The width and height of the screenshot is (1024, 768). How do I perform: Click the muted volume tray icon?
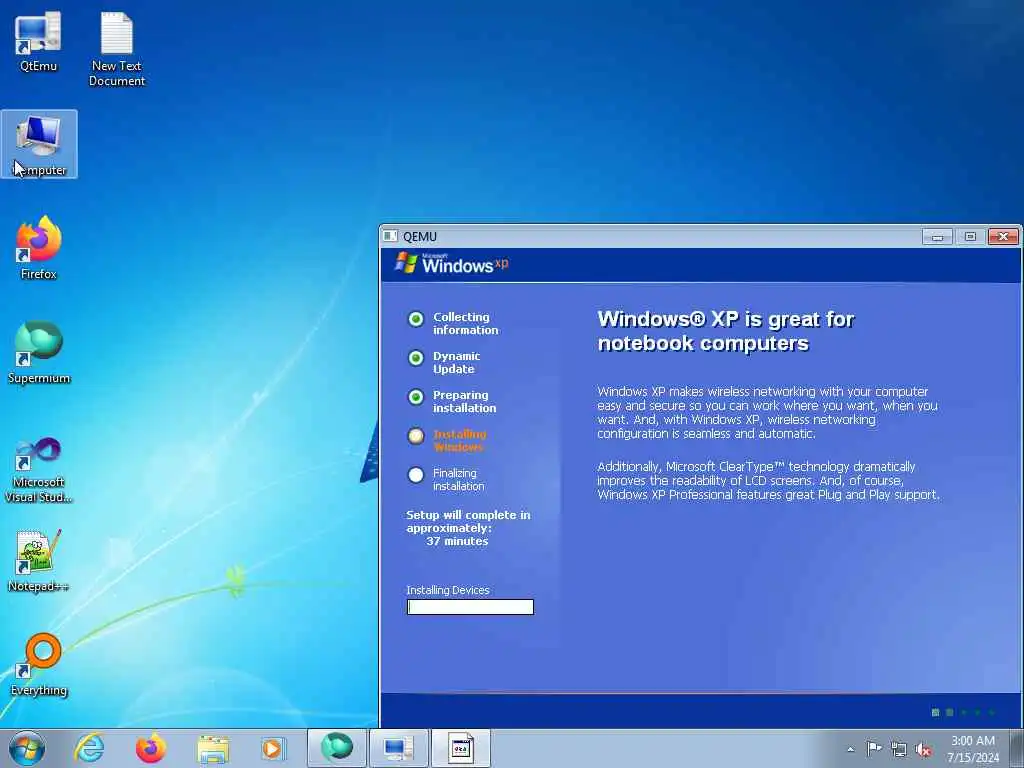(x=923, y=750)
